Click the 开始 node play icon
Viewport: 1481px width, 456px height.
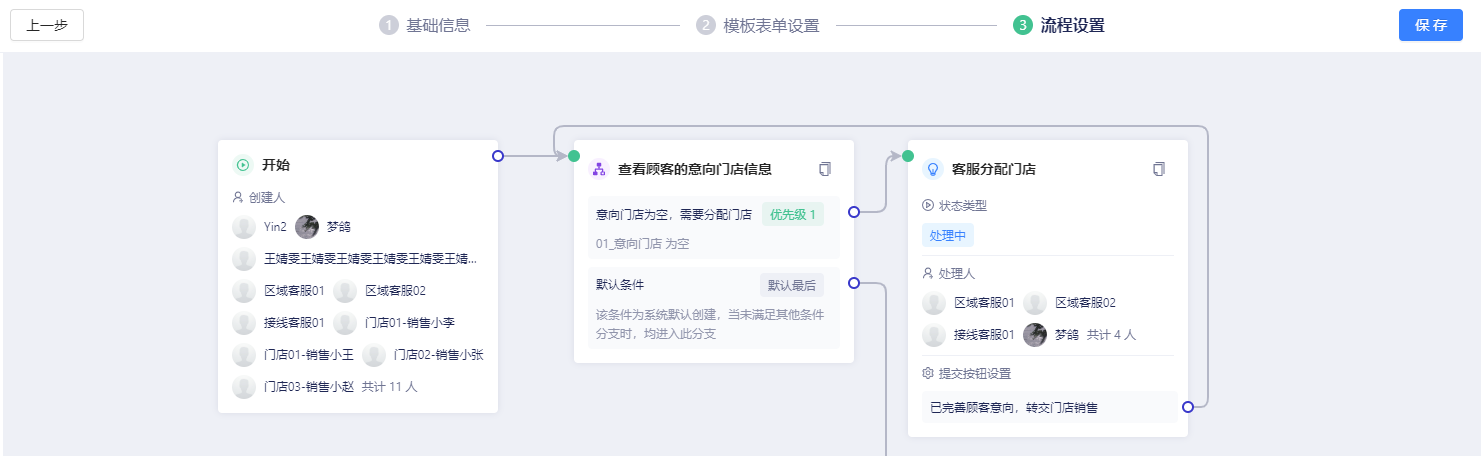point(243,165)
